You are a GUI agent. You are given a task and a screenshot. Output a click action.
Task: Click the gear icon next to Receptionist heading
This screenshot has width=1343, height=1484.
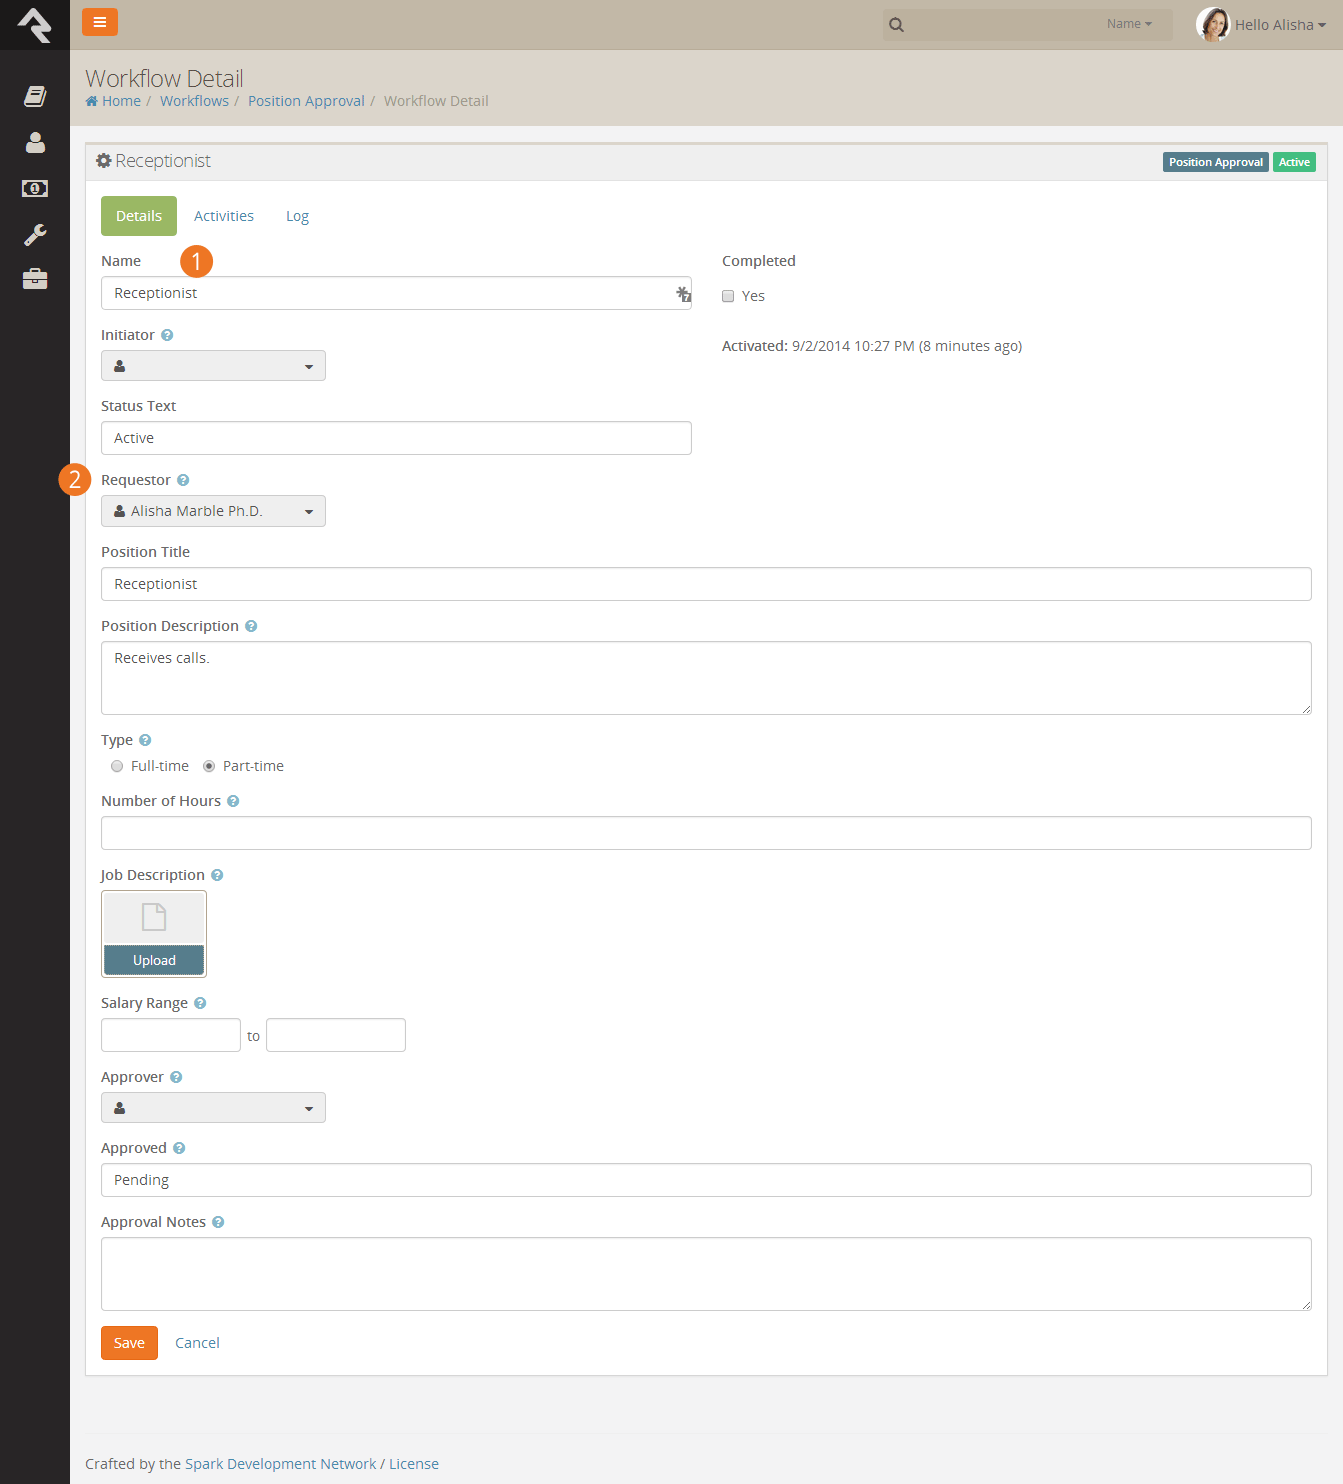click(103, 161)
